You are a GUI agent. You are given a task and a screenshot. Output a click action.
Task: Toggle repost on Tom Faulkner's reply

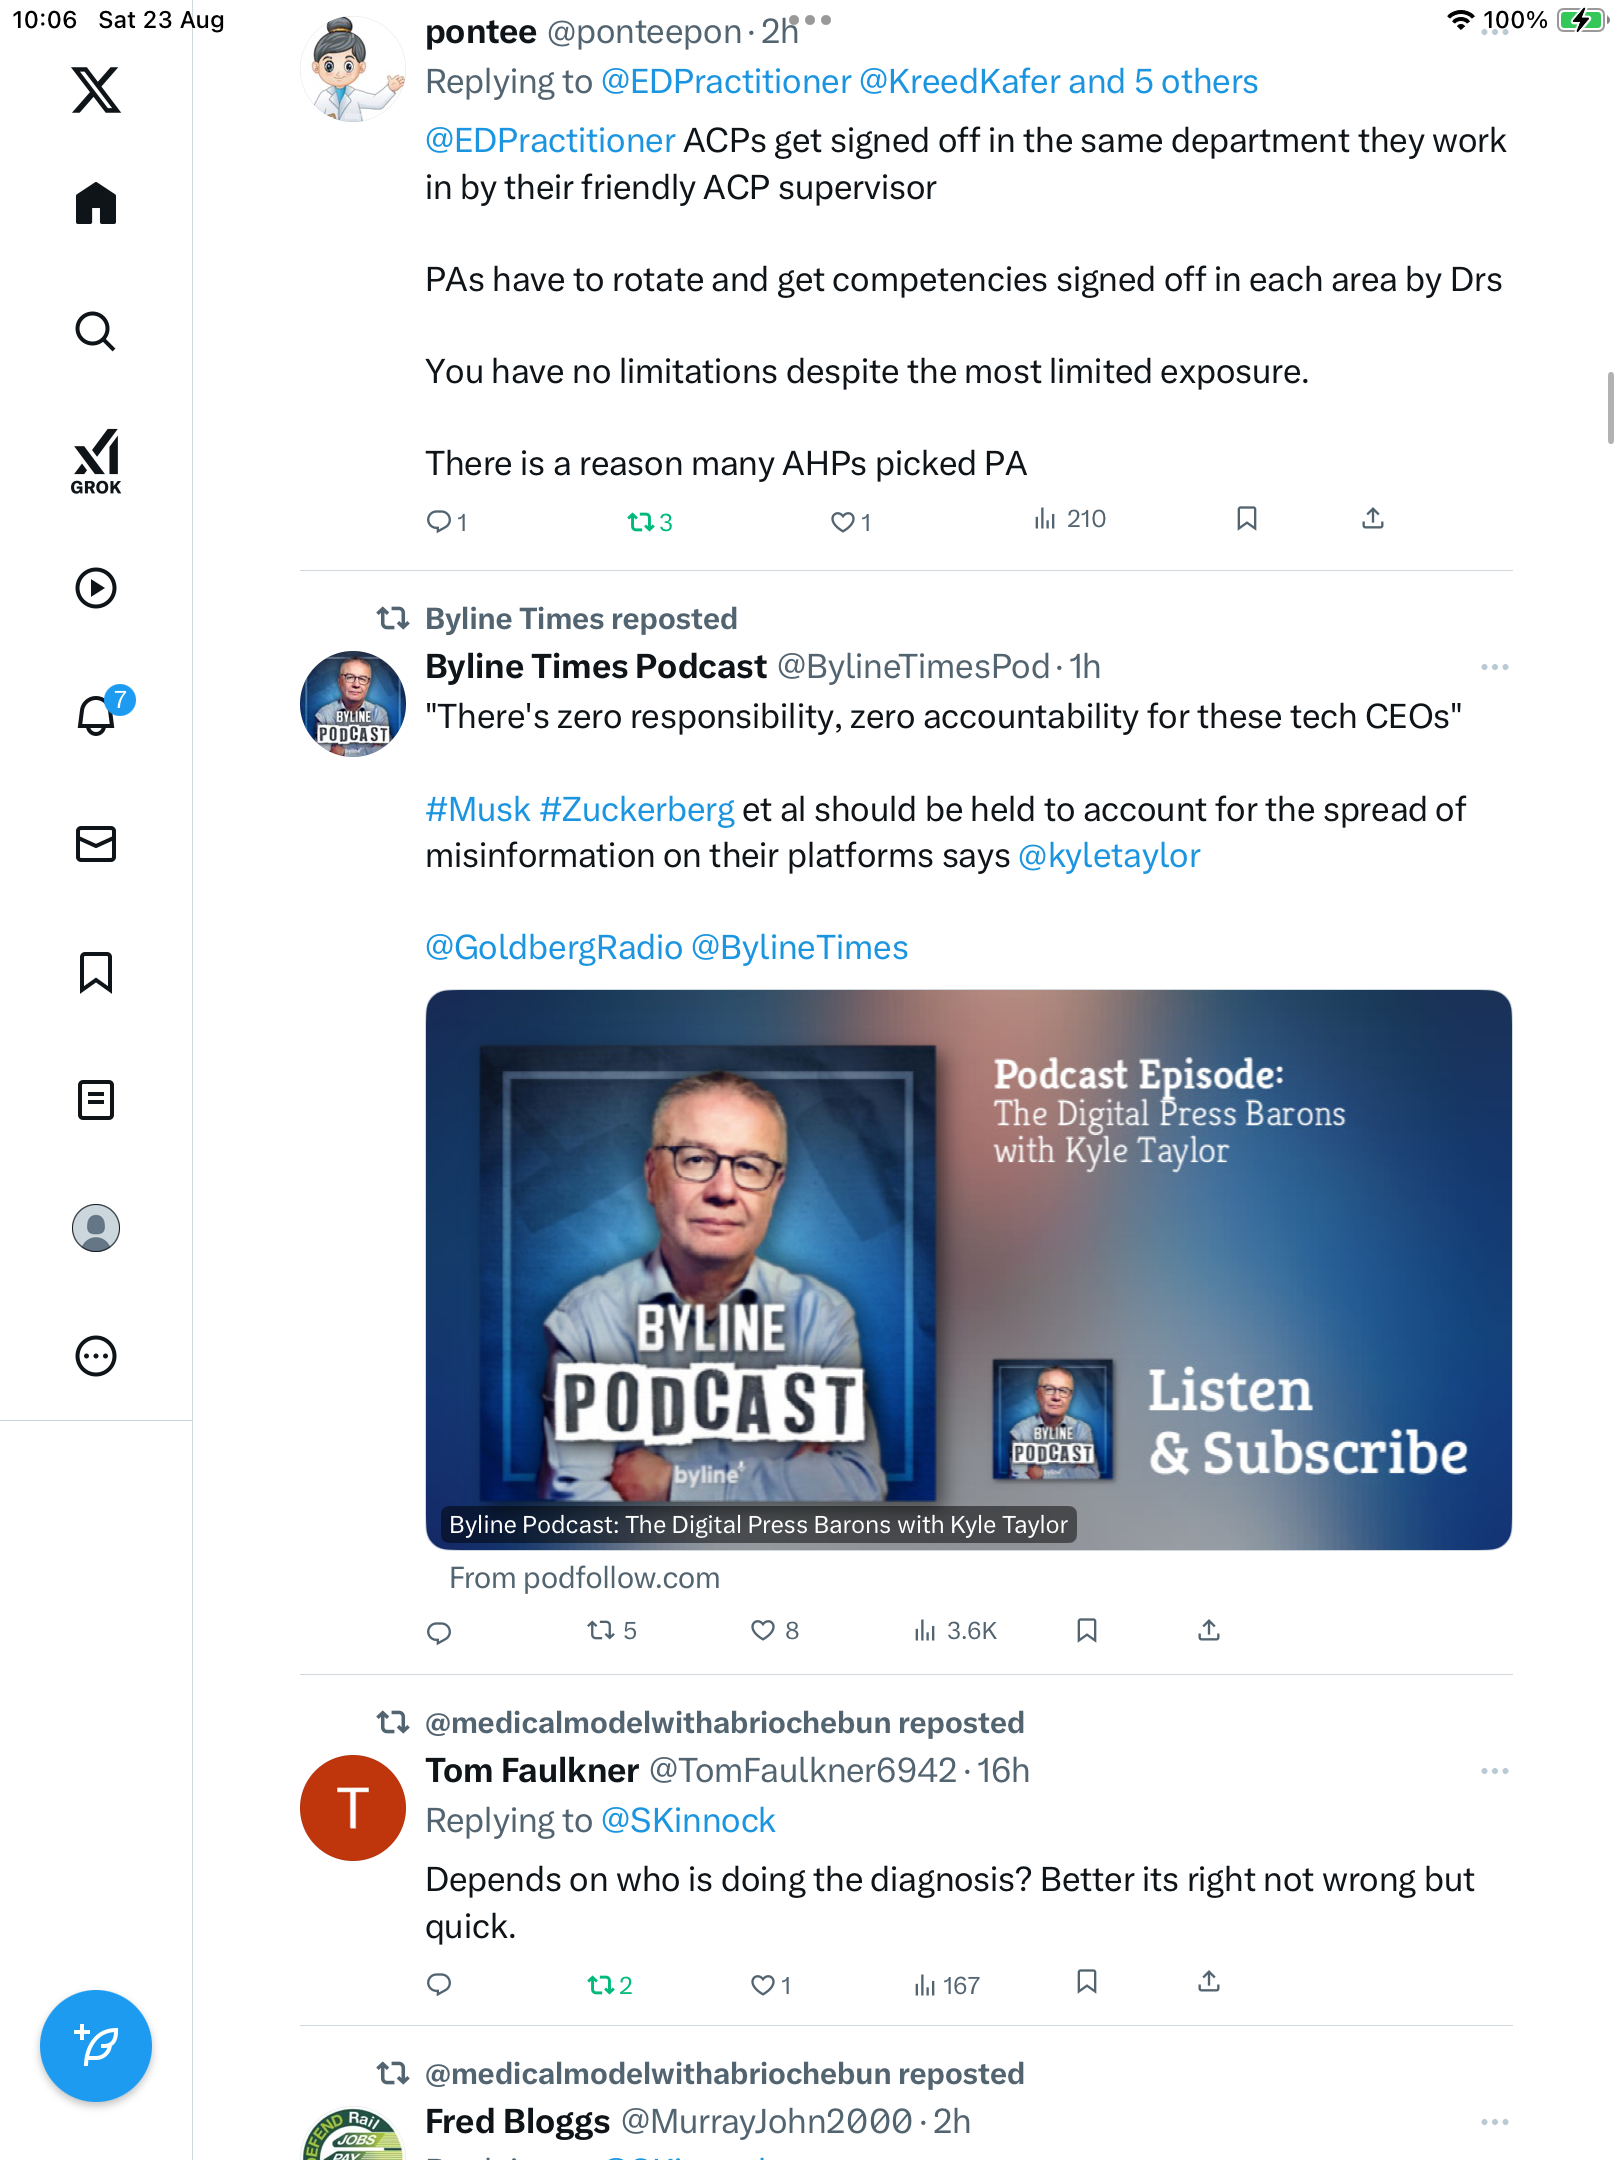click(x=600, y=1985)
